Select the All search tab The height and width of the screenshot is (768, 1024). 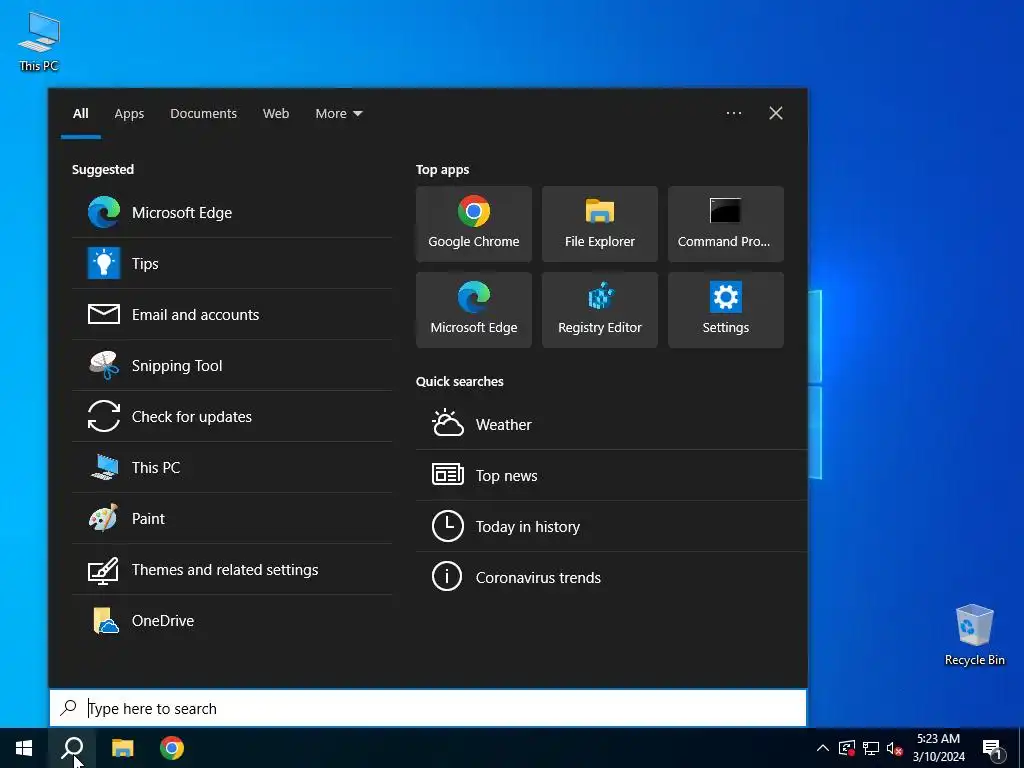tap(81, 113)
